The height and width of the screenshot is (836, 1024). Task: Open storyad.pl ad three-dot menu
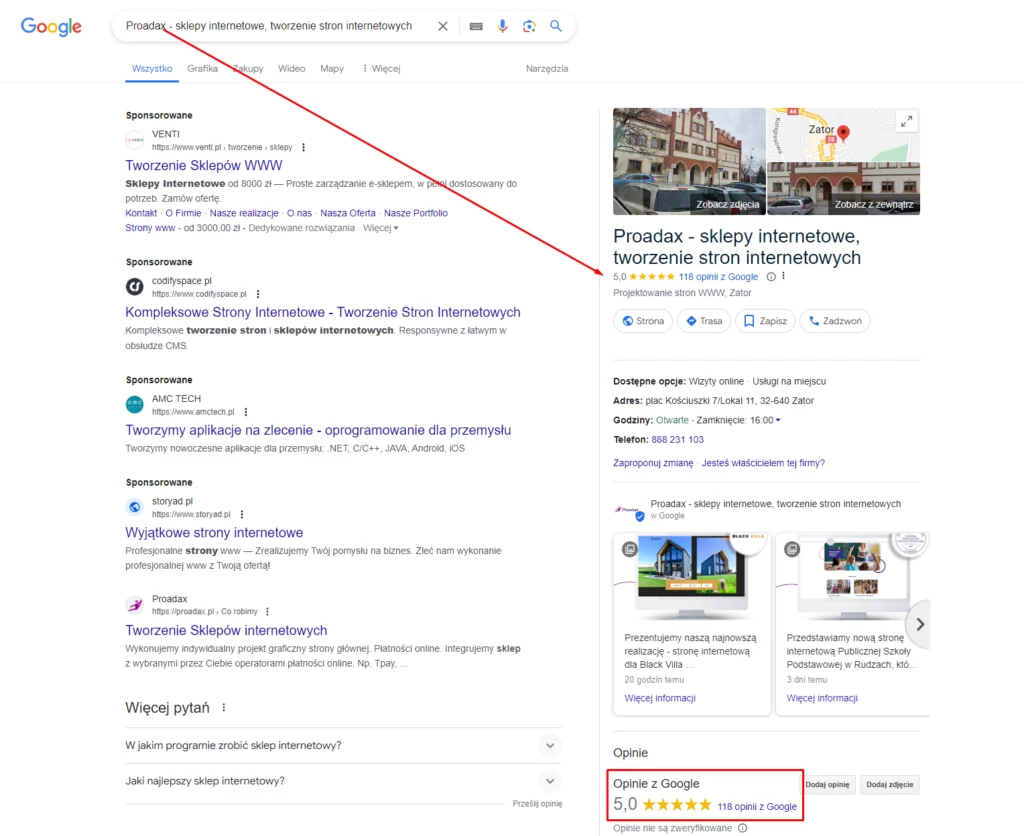point(242,515)
